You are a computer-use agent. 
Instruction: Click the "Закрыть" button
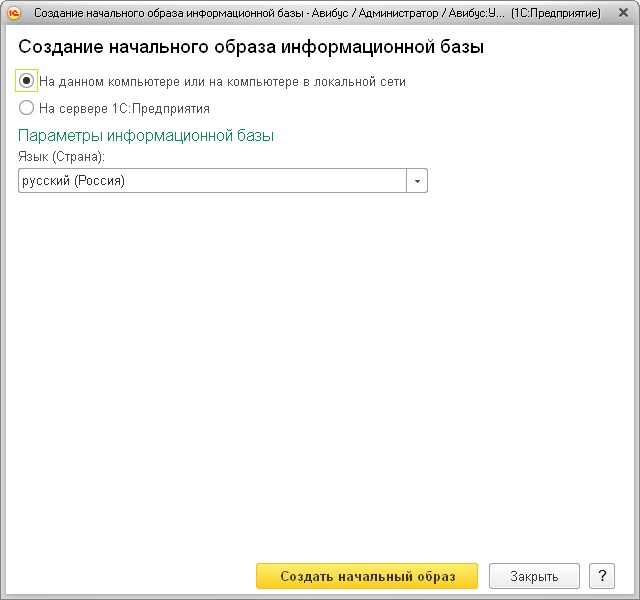[x=535, y=576]
